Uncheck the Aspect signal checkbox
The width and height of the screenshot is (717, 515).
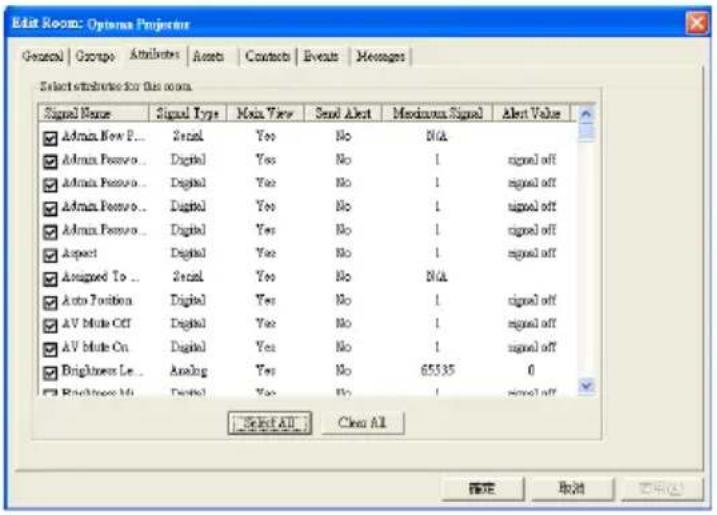[x=50, y=255]
